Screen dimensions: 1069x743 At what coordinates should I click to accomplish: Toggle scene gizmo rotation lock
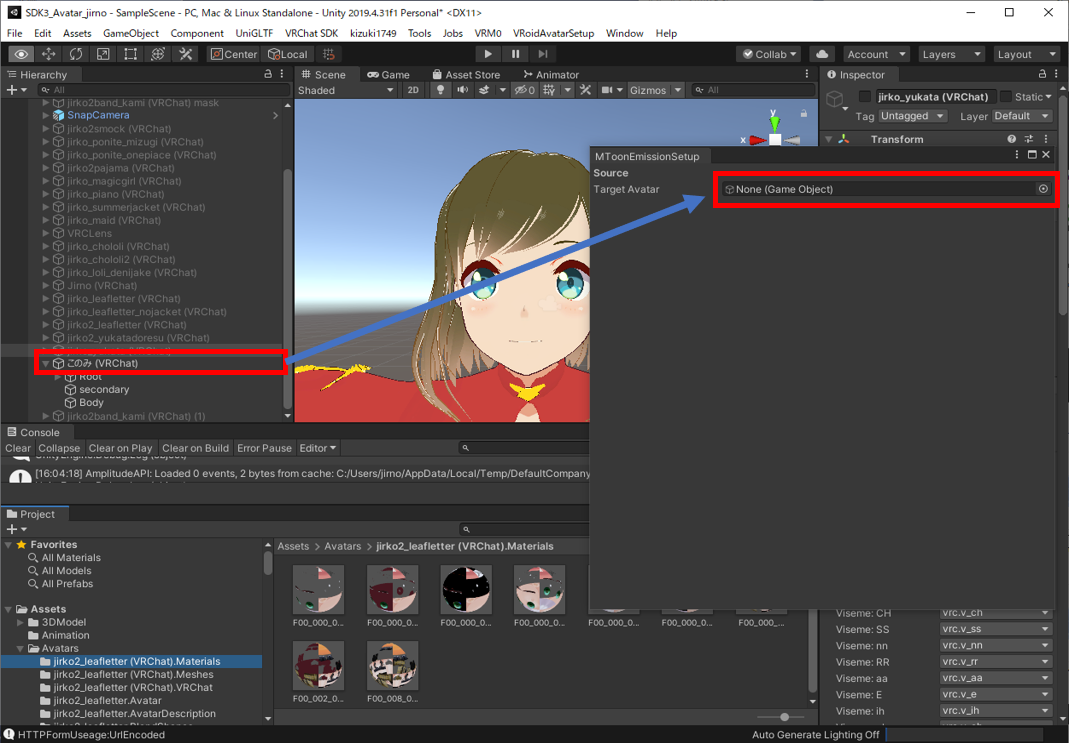pyautogui.click(x=804, y=113)
